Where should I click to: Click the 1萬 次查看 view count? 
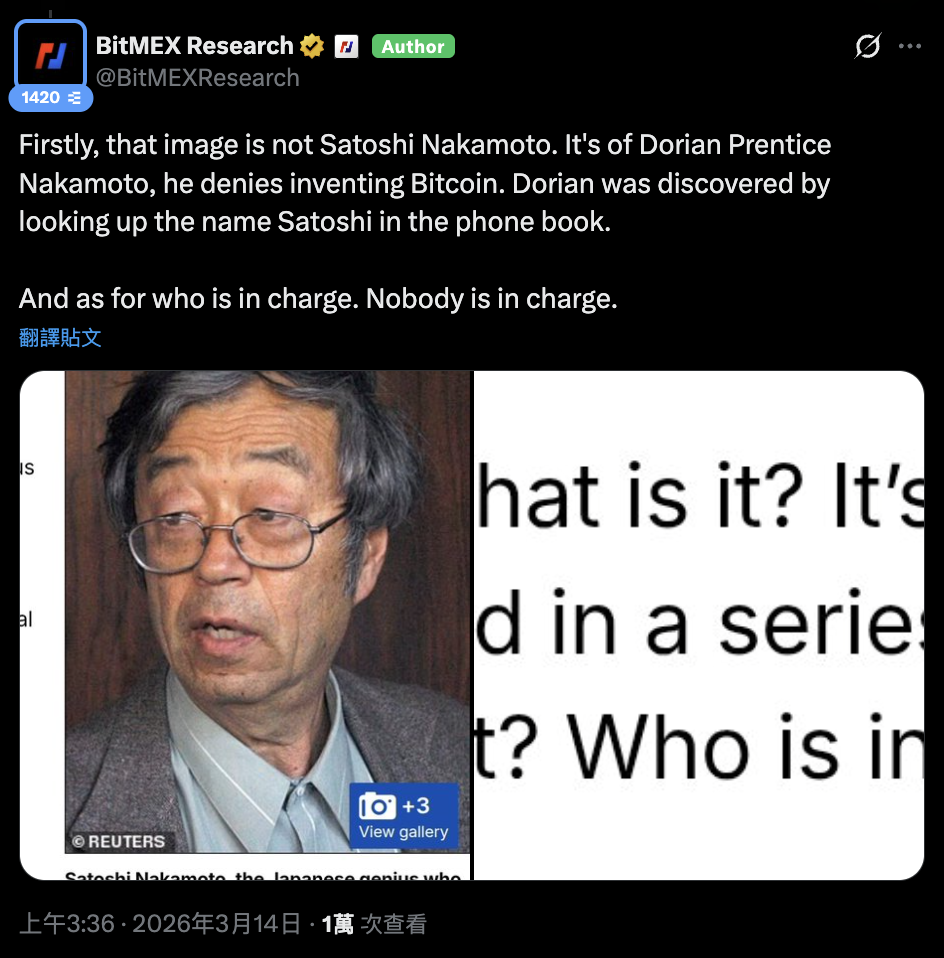point(374,923)
